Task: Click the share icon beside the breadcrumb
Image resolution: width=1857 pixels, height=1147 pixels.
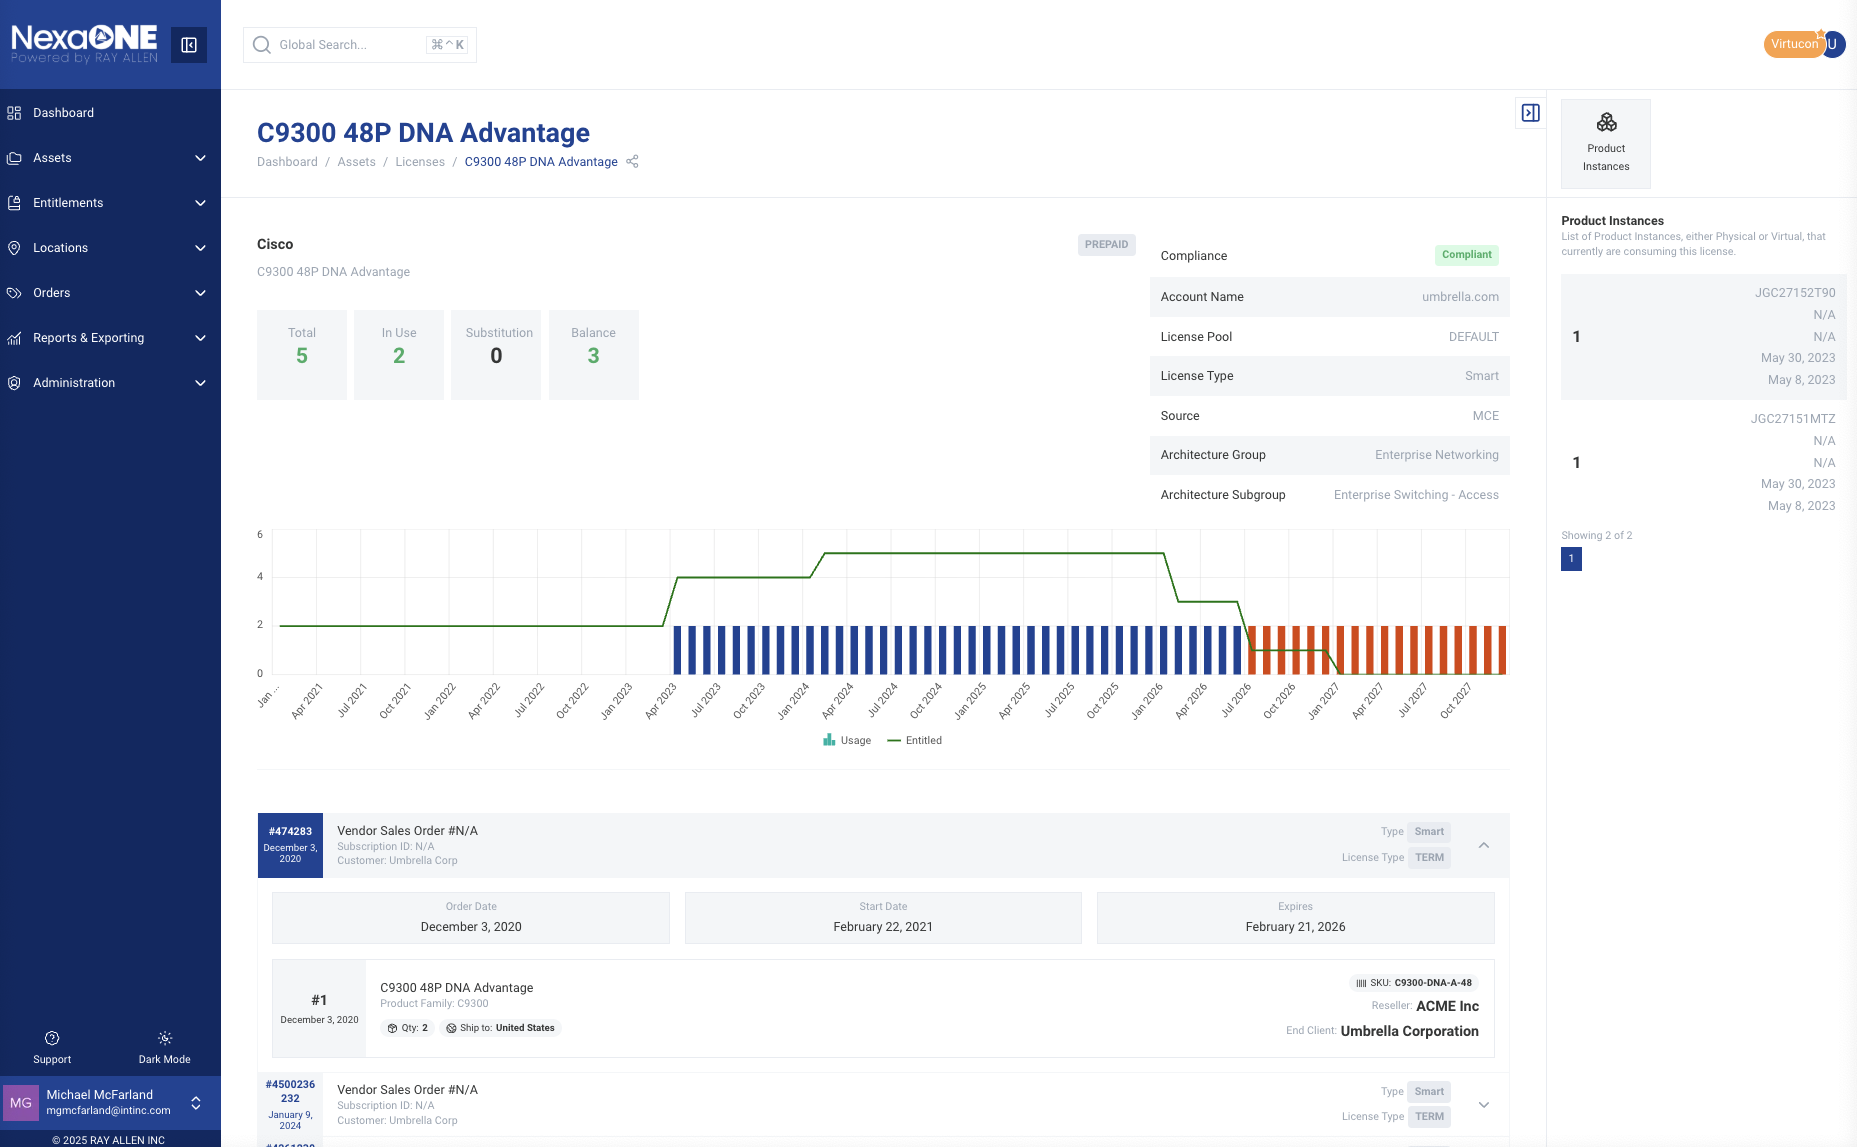Action: coord(632,162)
